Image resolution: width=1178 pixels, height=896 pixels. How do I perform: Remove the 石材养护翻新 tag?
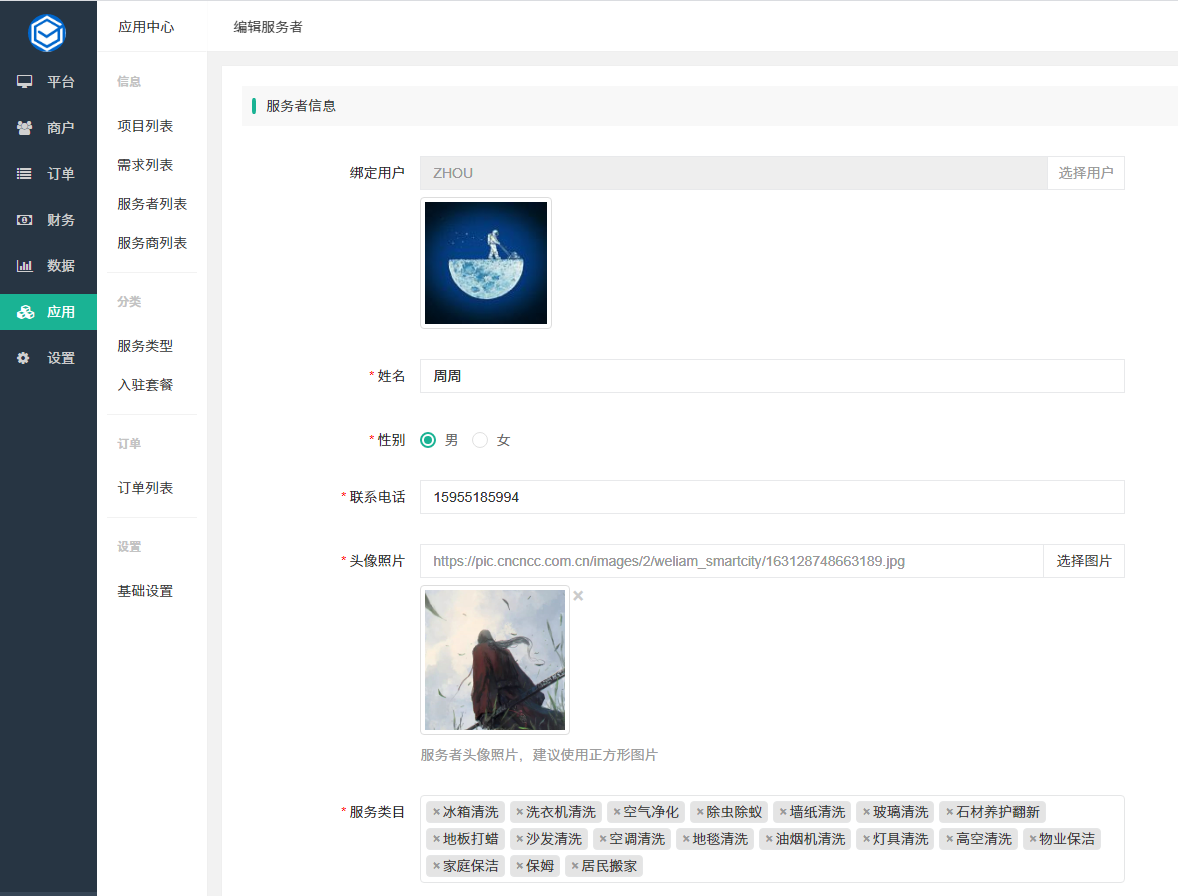[x=950, y=812]
